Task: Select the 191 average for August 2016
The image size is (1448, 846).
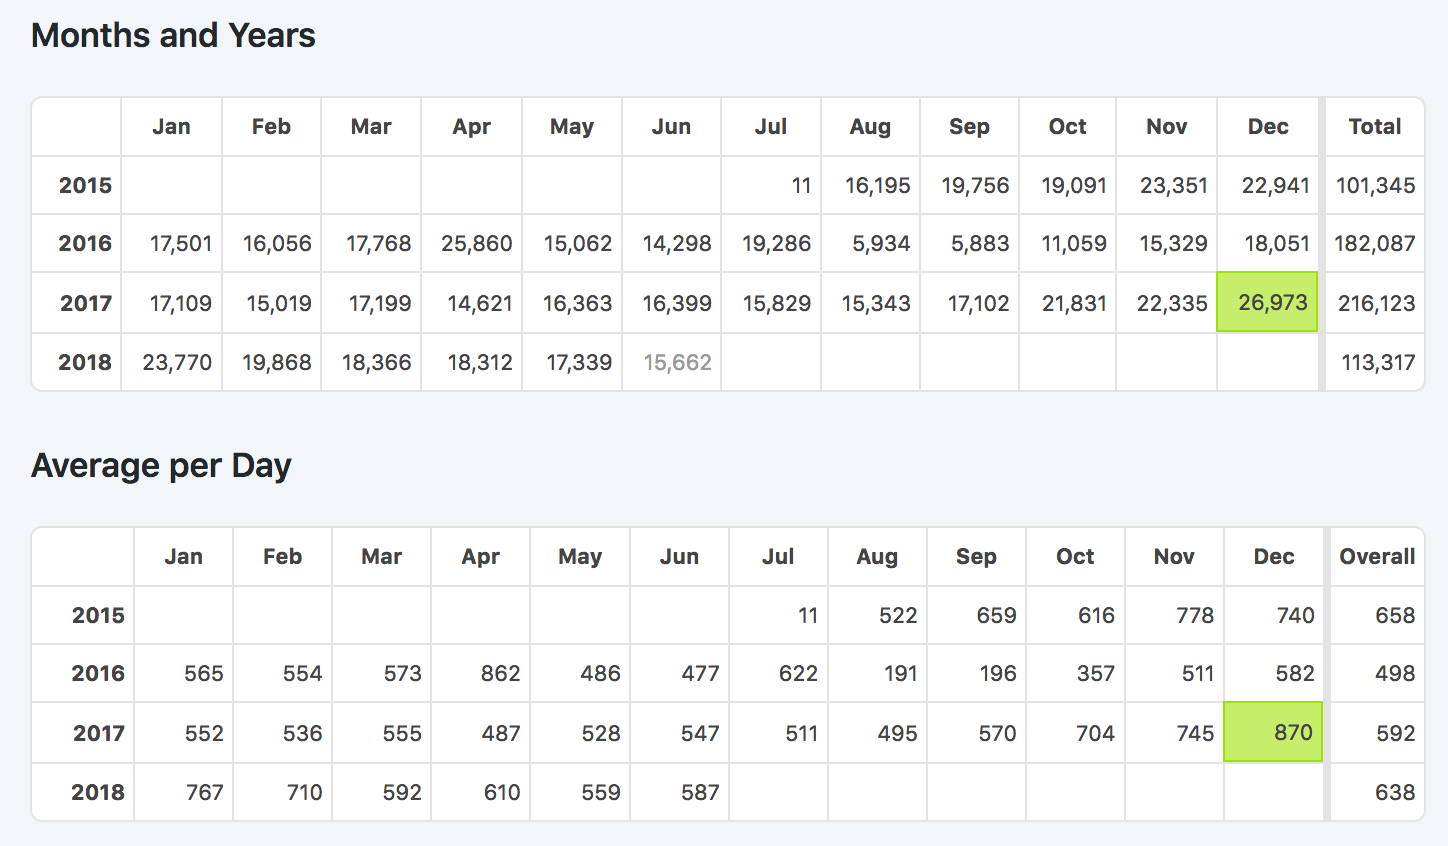Action: pos(900,673)
